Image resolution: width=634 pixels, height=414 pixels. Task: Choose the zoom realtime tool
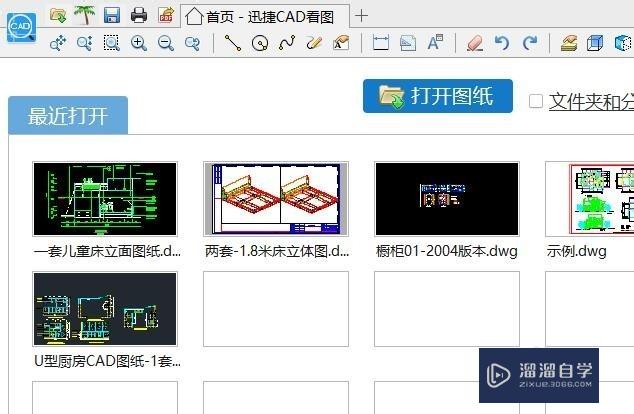(x=85, y=43)
